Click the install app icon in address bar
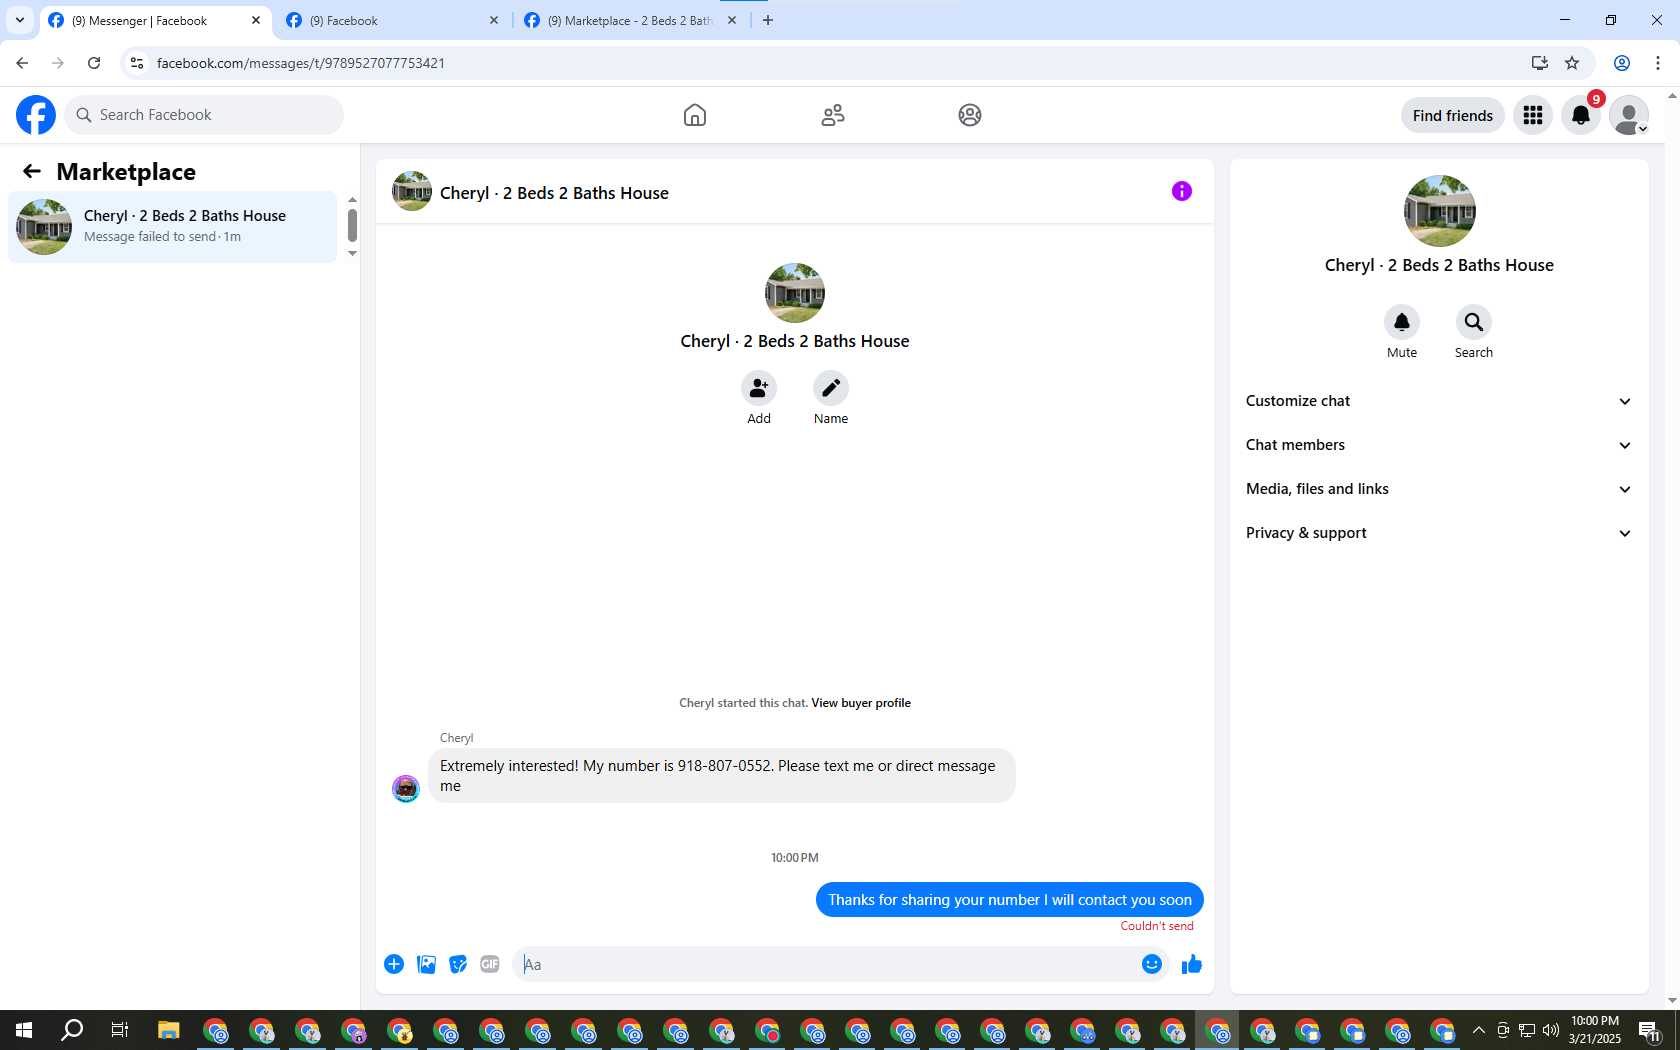Image resolution: width=1680 pixels, height=1050 pixels. click(1540, 63)
